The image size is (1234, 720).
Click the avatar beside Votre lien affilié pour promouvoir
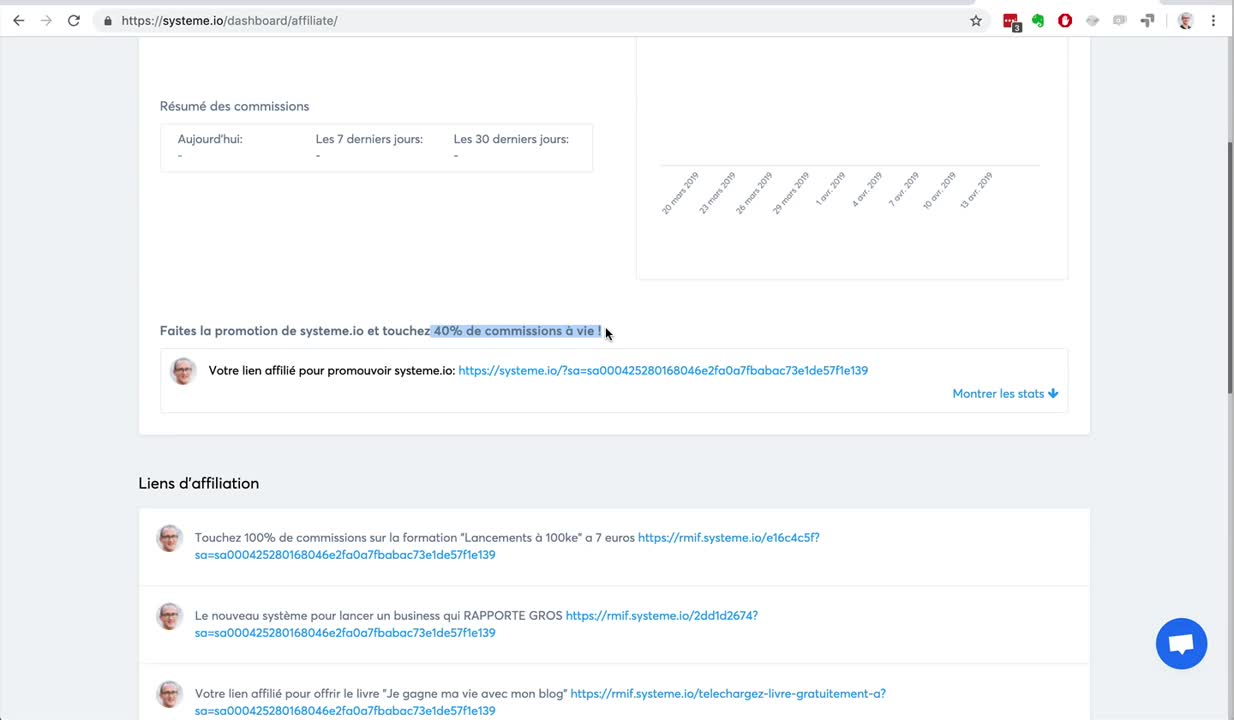(183, 371)
